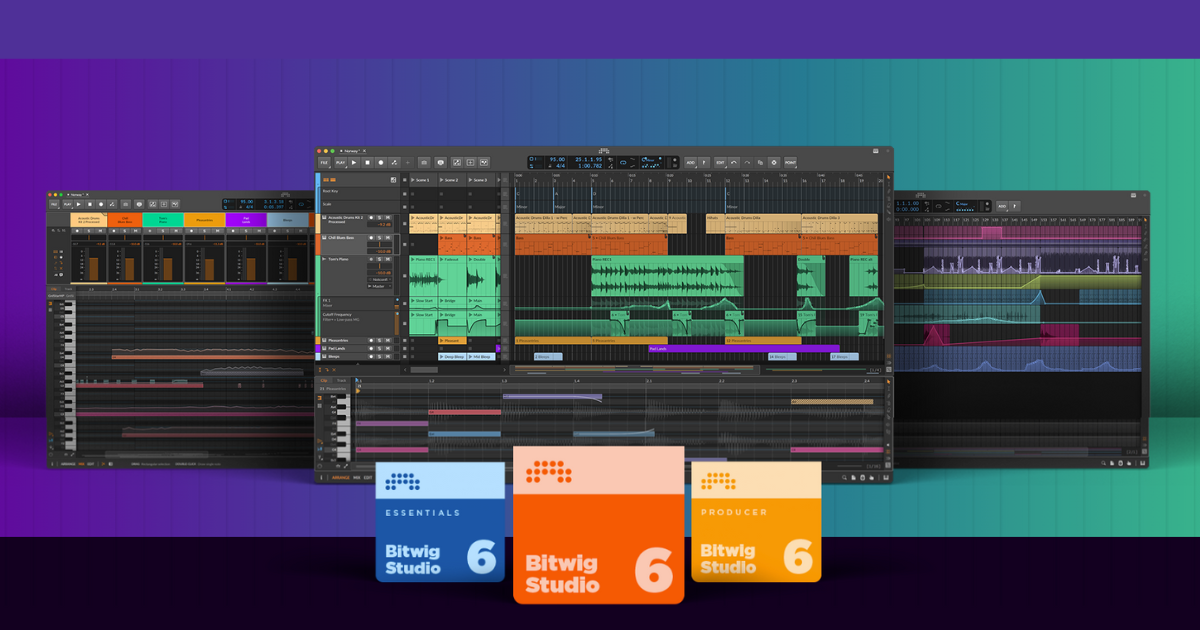The height and width of the screenshot is (630, 1200).
Task: Click the 25.1.1.95 play position display
Action: (588, 159)
